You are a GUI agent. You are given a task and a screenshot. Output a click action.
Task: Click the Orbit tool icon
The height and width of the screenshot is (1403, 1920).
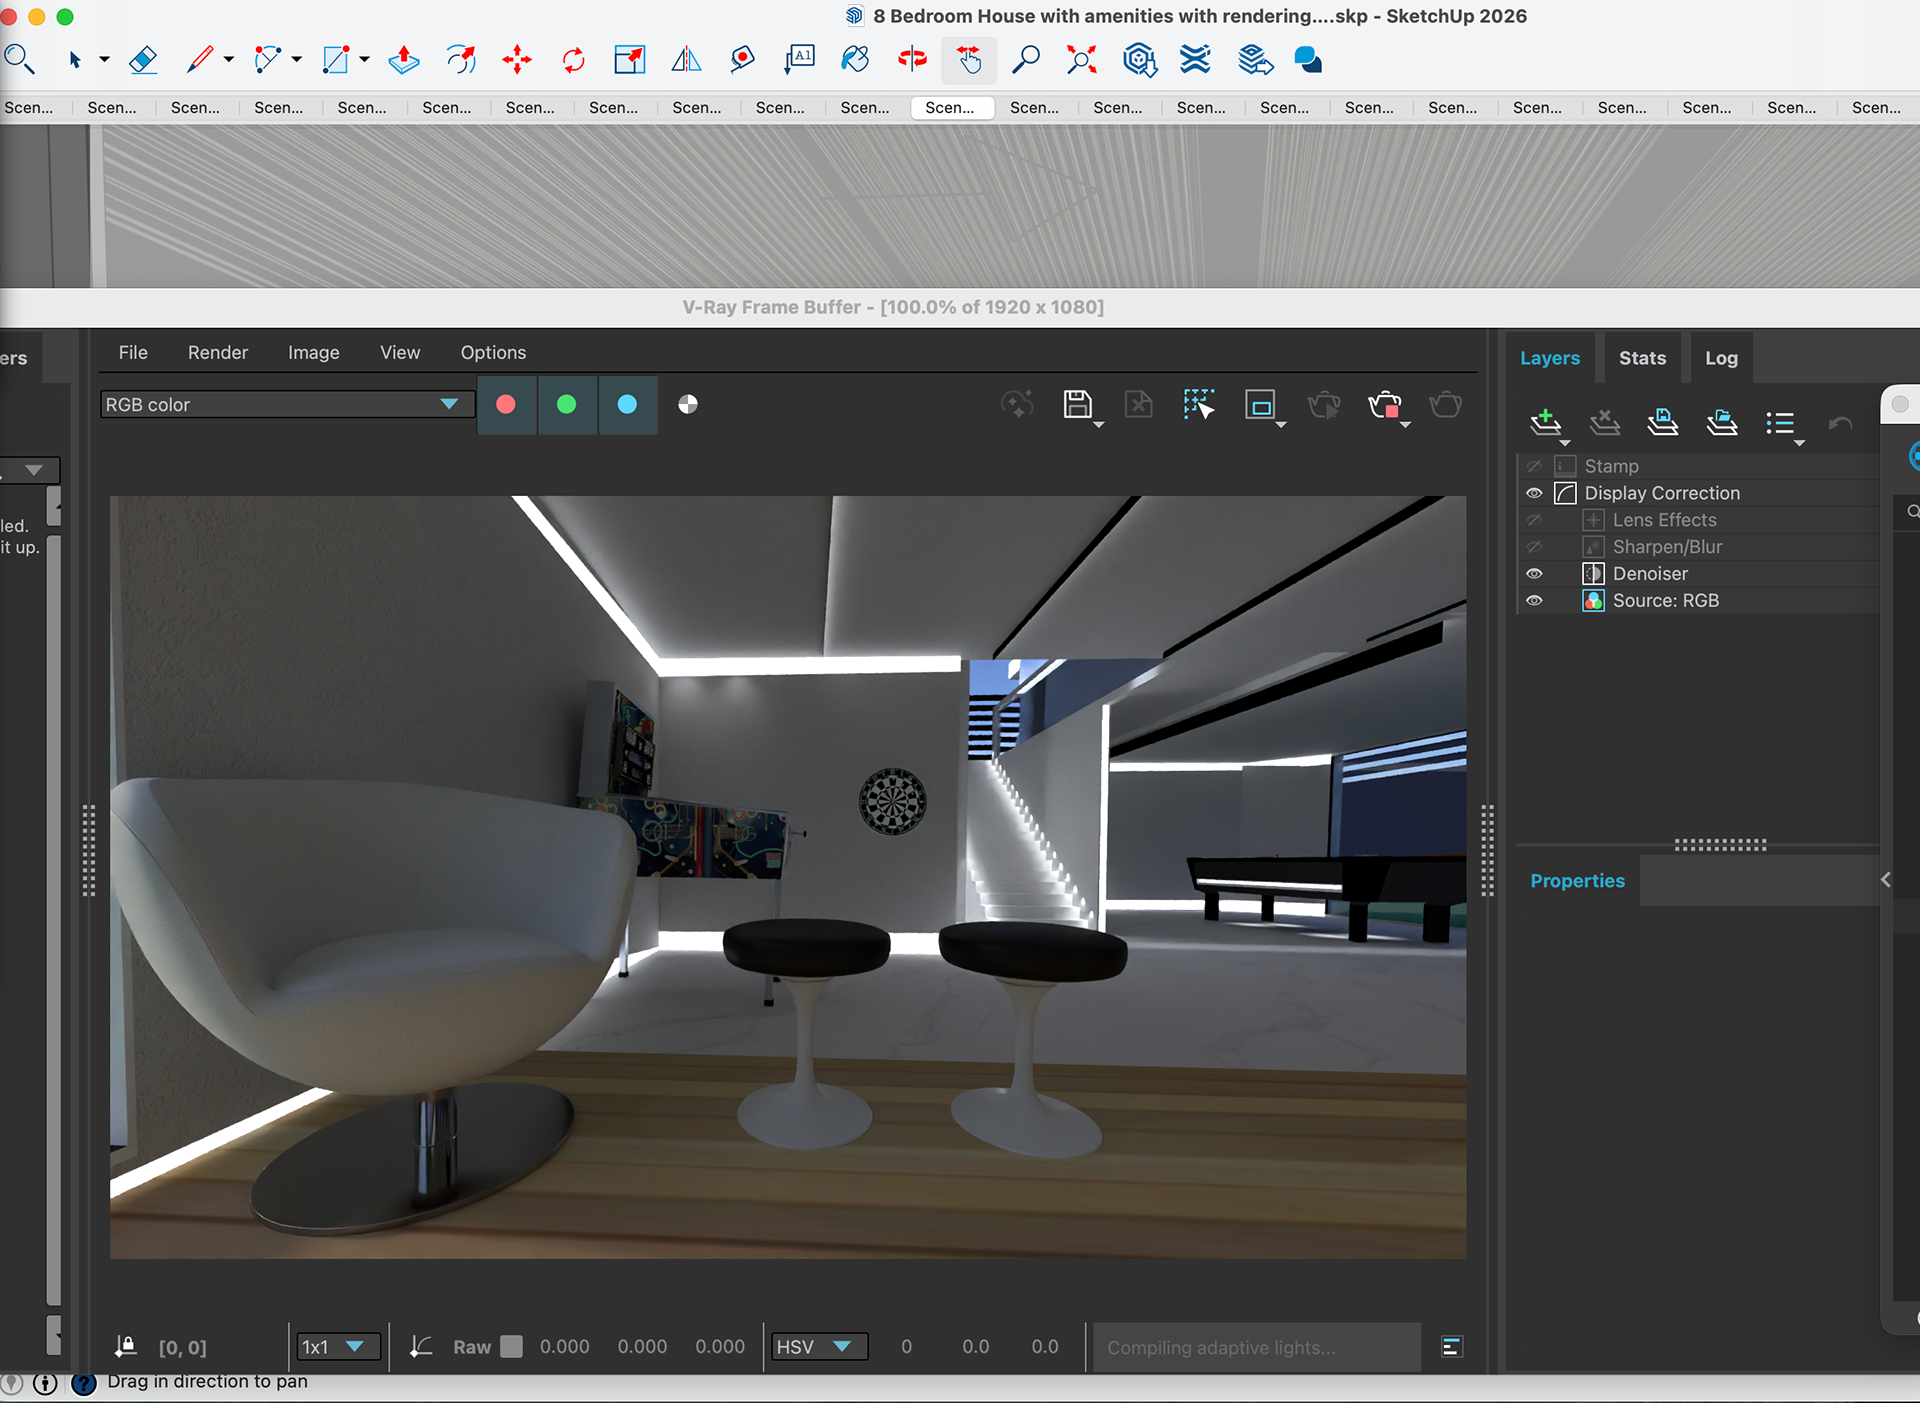point(912,60)
